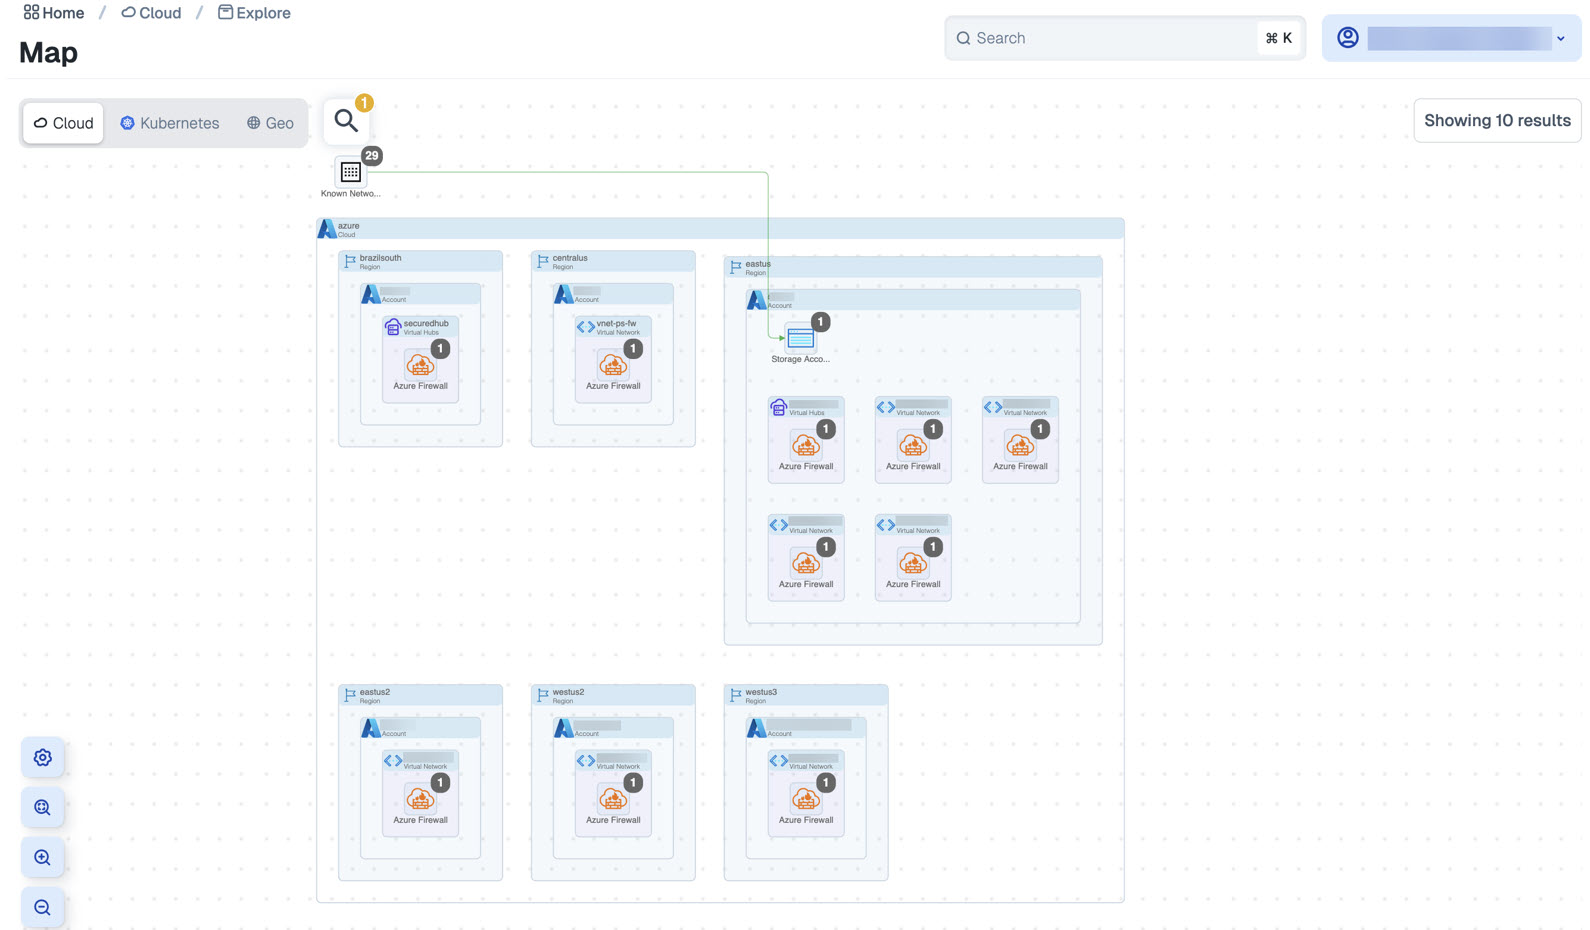Click the ⌘ K shortcut badge
Image resolution: width=1590 pixels, height=930 pixels.
(x=1278, y=38)
